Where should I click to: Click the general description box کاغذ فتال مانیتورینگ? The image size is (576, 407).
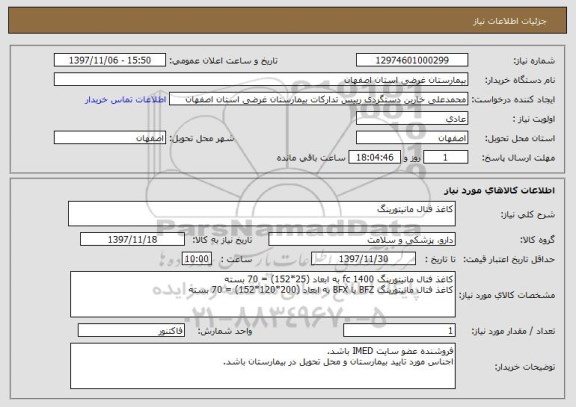pyautogui.click(x=262, y=214)
